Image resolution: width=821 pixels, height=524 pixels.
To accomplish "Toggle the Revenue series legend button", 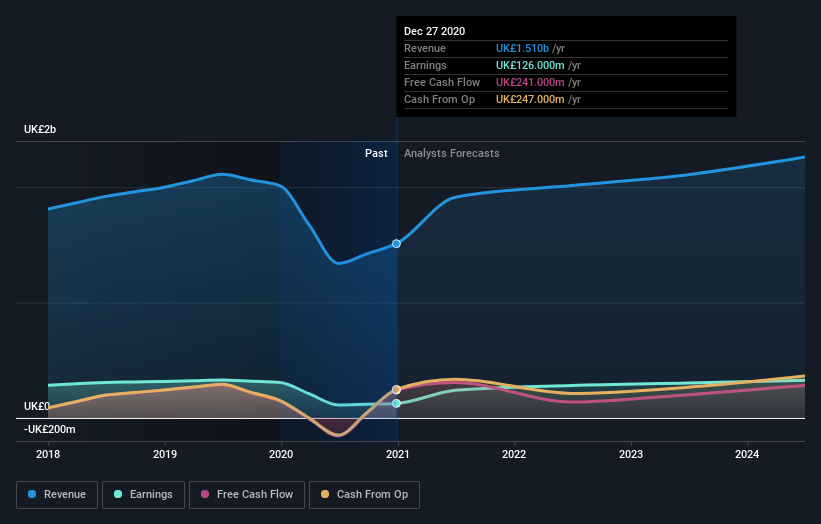I will (x=57, y=495).
